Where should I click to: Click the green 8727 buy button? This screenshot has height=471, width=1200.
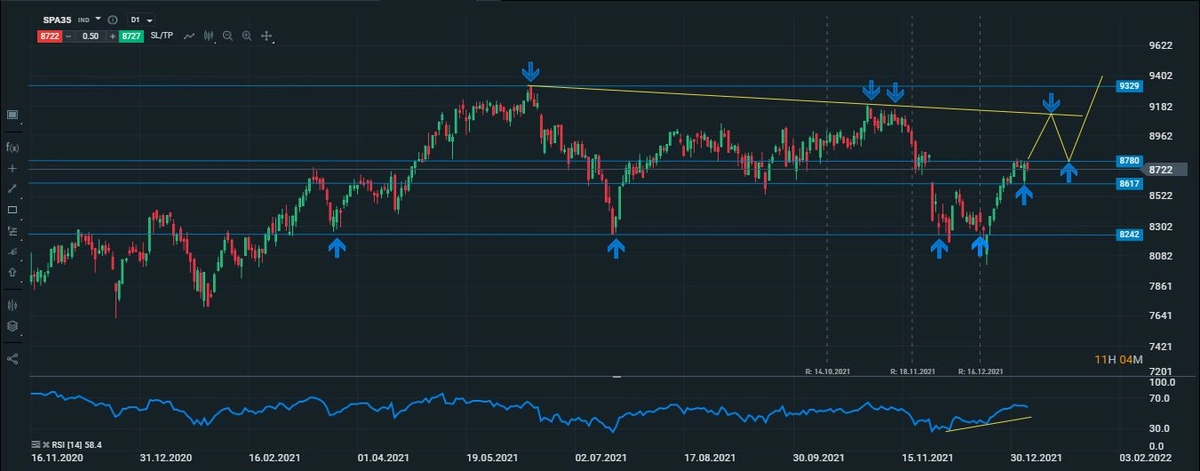tap(131, 36)
